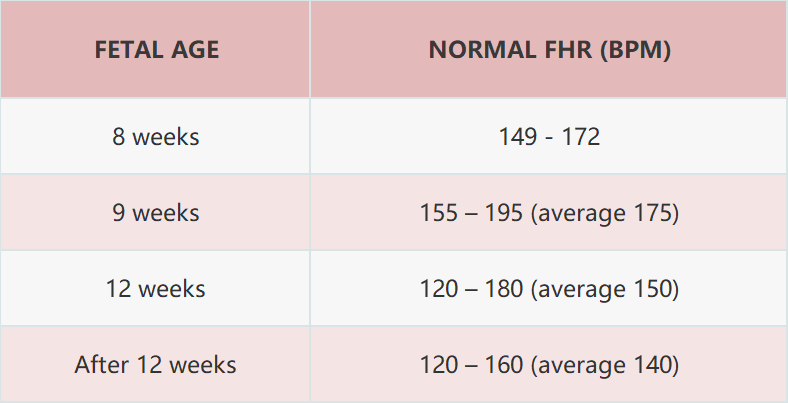Click the 9 weeks row label
The height and width of the screenshot is (403, 788).
pos(156,213)
